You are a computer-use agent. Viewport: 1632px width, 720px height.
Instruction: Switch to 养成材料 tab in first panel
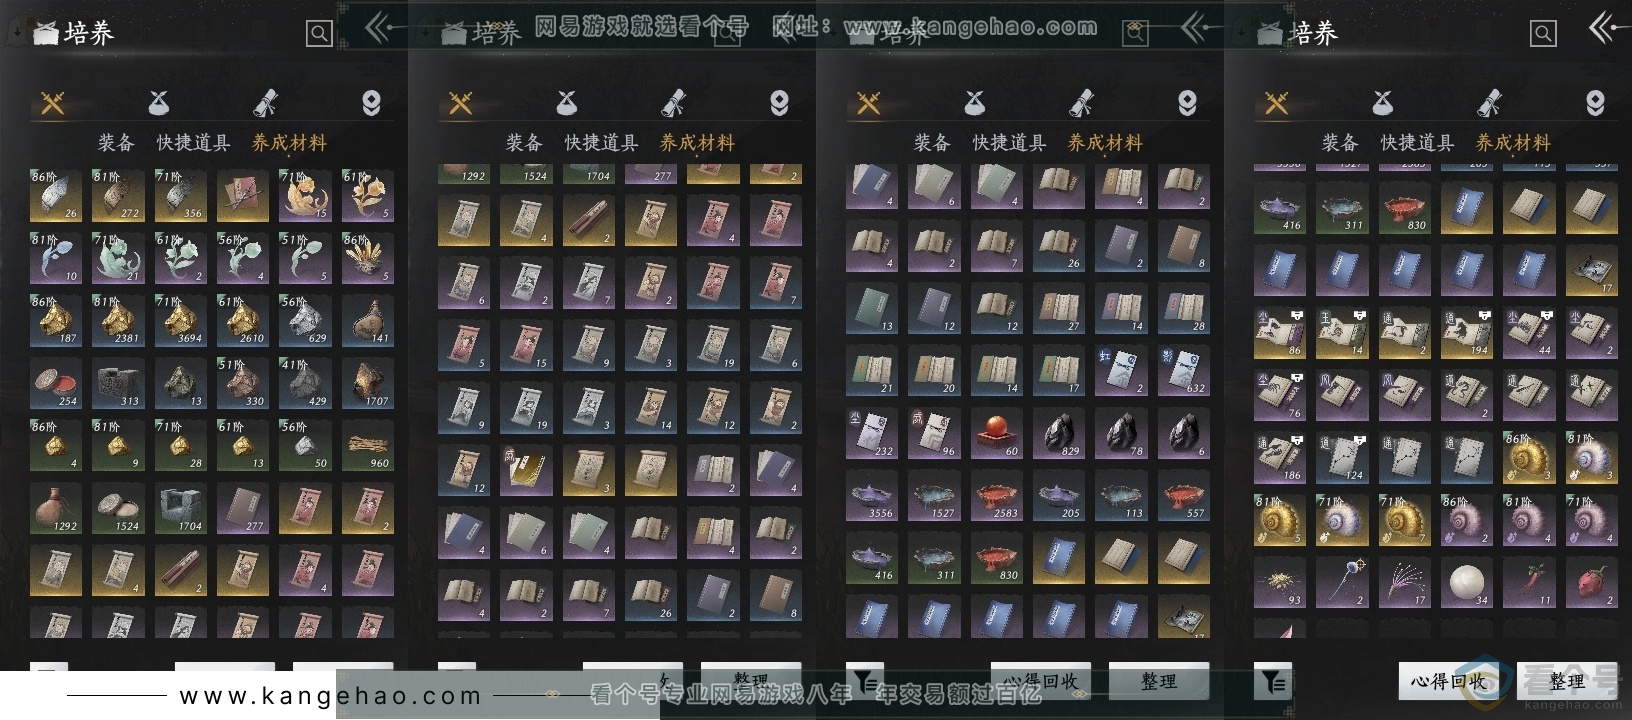289,143
